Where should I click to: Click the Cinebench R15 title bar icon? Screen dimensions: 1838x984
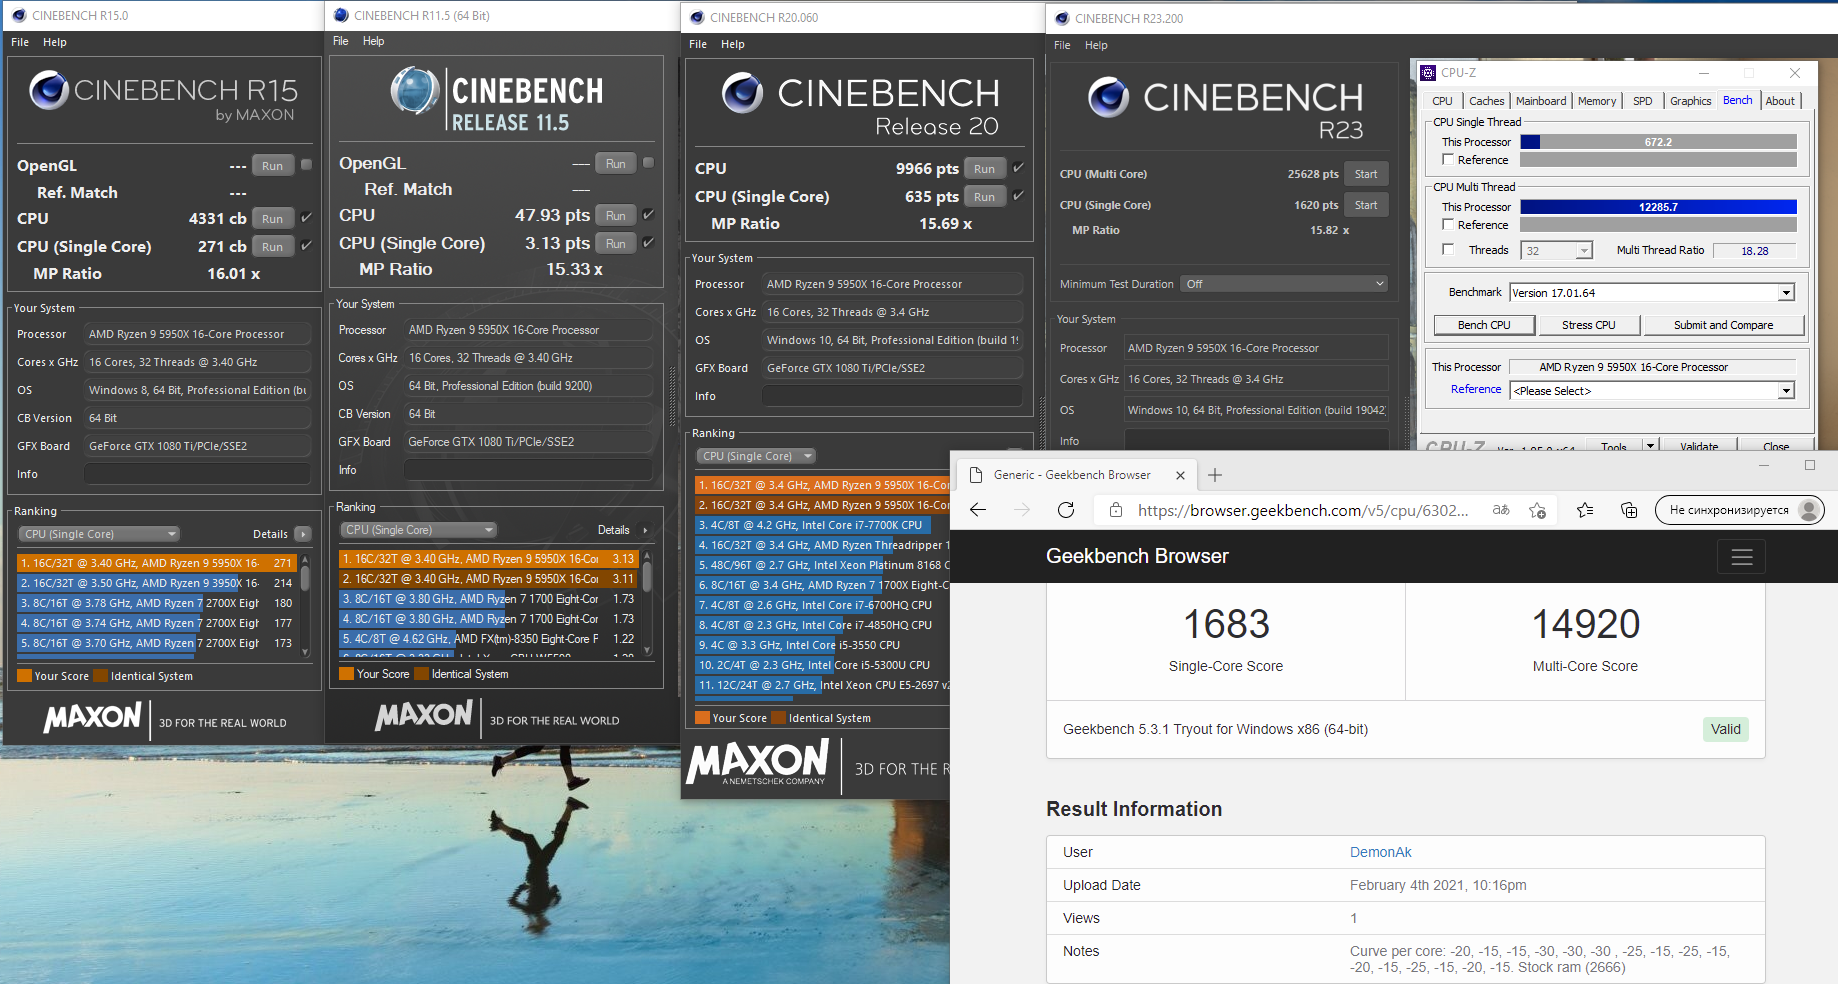tap(19, 15)
